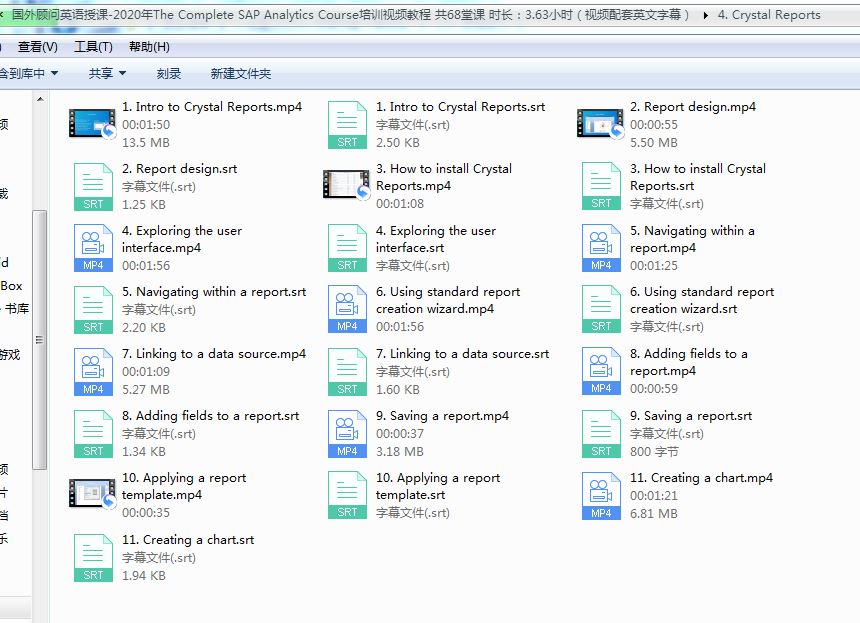Screen dimensions: 860x623
Task: Select MP4 icon of 5. Navigating within a report.mp4
Action: (x=601, y=248)
